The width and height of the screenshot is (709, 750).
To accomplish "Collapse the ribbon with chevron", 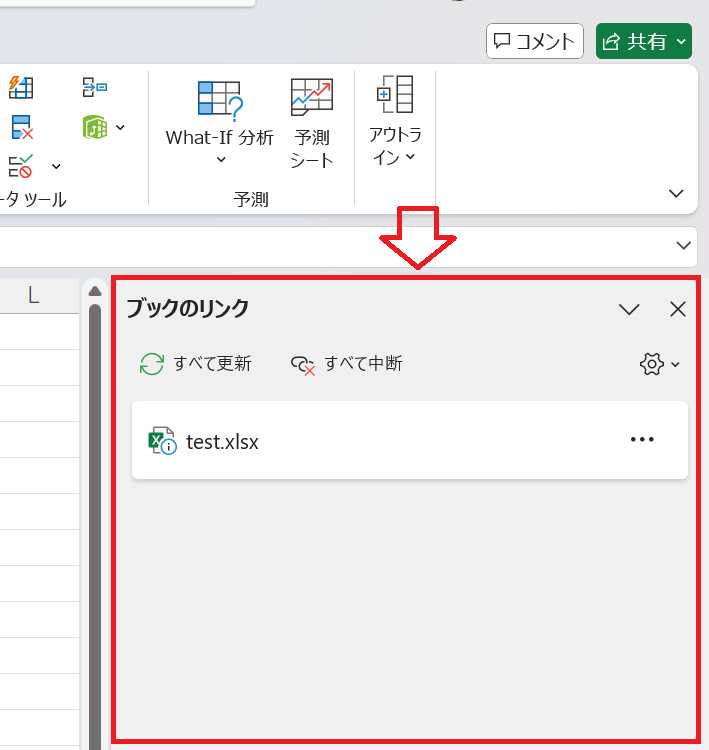I will coord(676,193).
